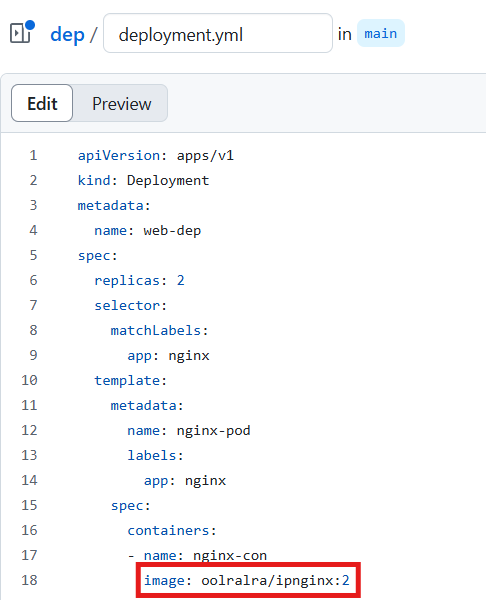Click the matchLabels: line
Image resolution: width=486 pixels, height=600 pixels.
coord(160,330)
